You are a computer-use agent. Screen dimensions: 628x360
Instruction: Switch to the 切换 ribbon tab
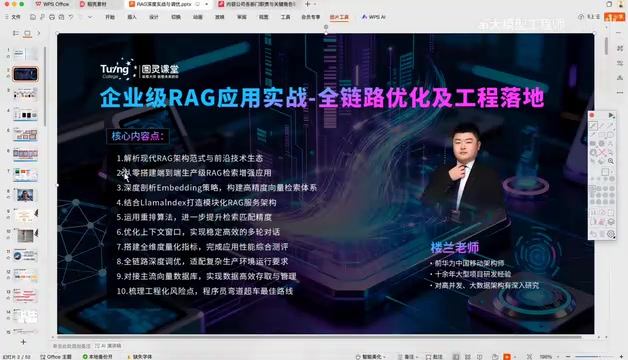pyautogui.click(x=176, y=17)
